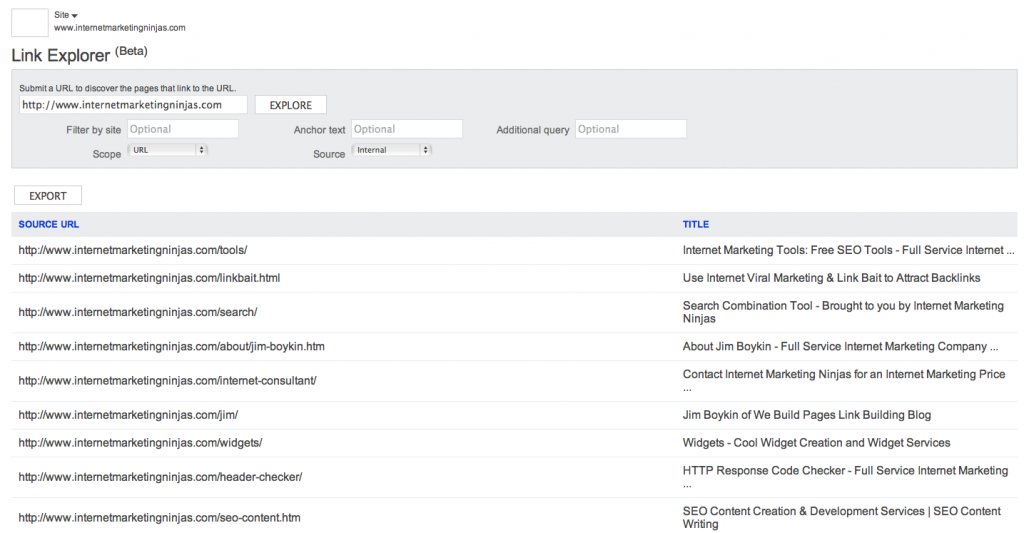Open the /search/ source URL
The image size is (1024, 533).
click(x=138, y=312)
